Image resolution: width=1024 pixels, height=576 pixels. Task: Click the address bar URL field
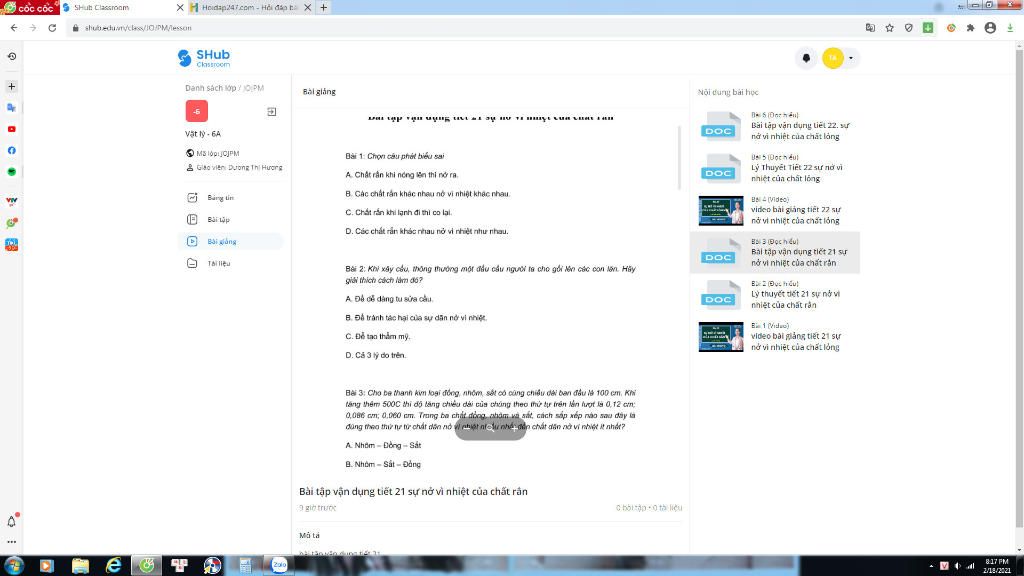(x=464, y=28)
